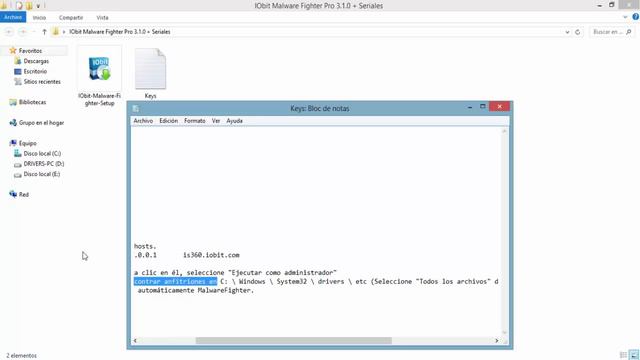Image resolution: width=640 pixels, height=360 pixels.
Task: Switch to details view icon in status bar
Action: point(623,355)
